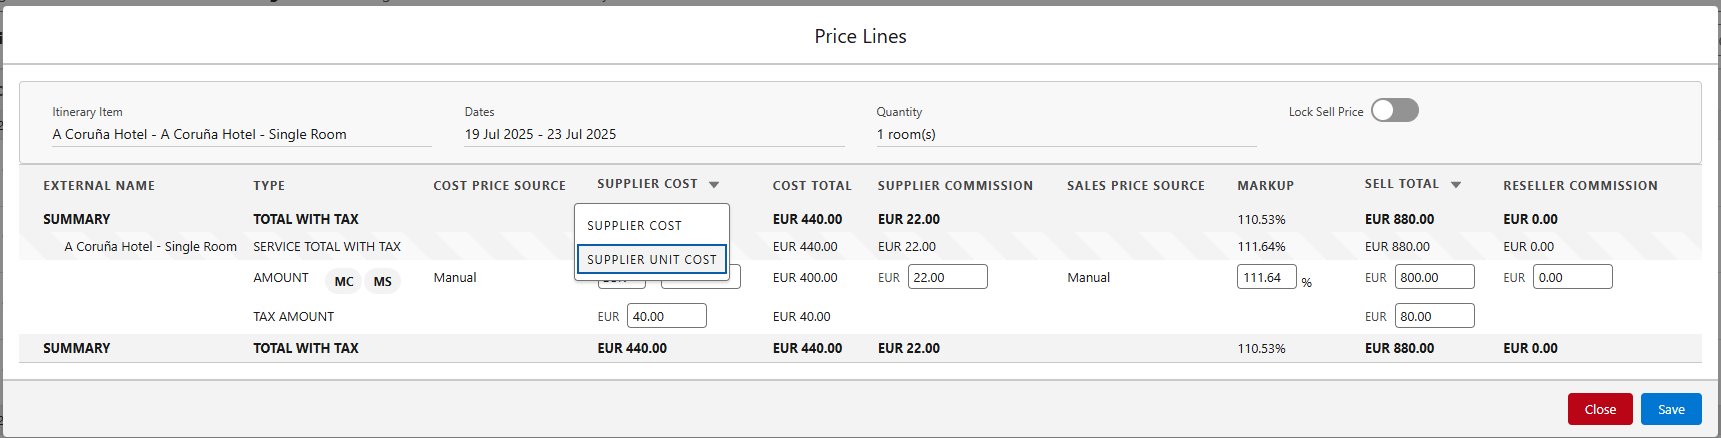Viewport: 1721px width, 438px height.
Task: Open the Supplier Cost column dropdown arrow
Action: (714, 185)
